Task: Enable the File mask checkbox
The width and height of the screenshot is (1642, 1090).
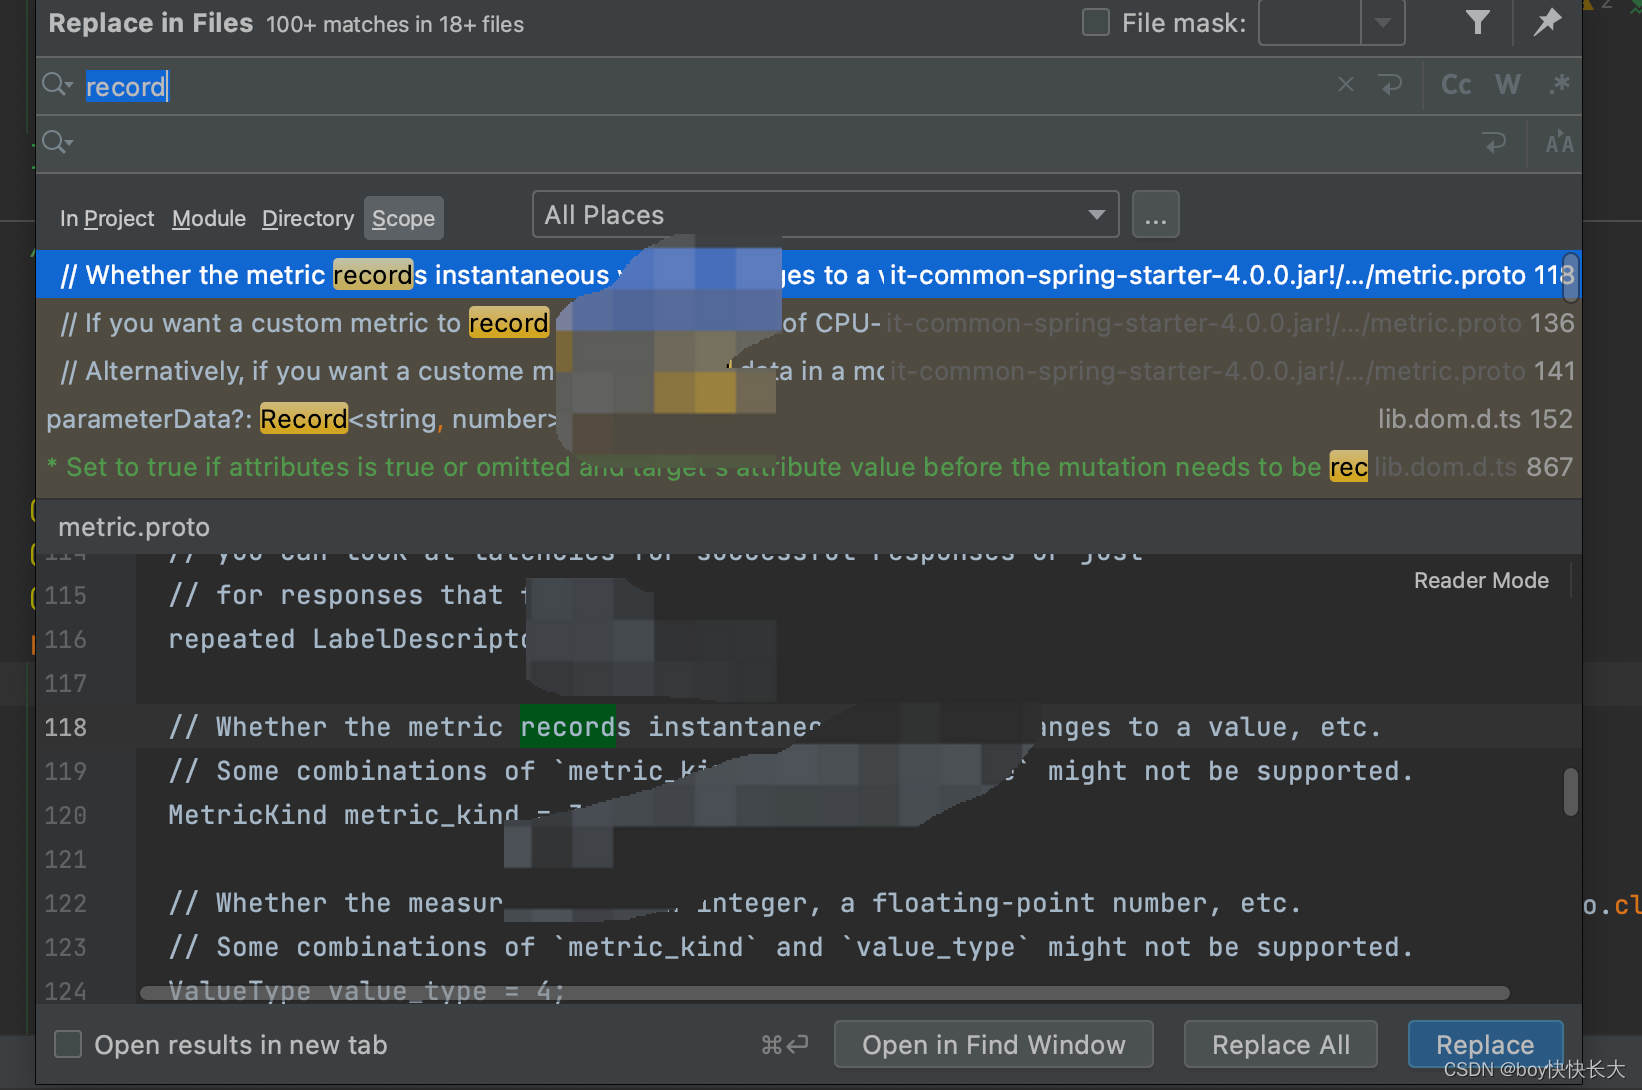Action: [1096, 22]
